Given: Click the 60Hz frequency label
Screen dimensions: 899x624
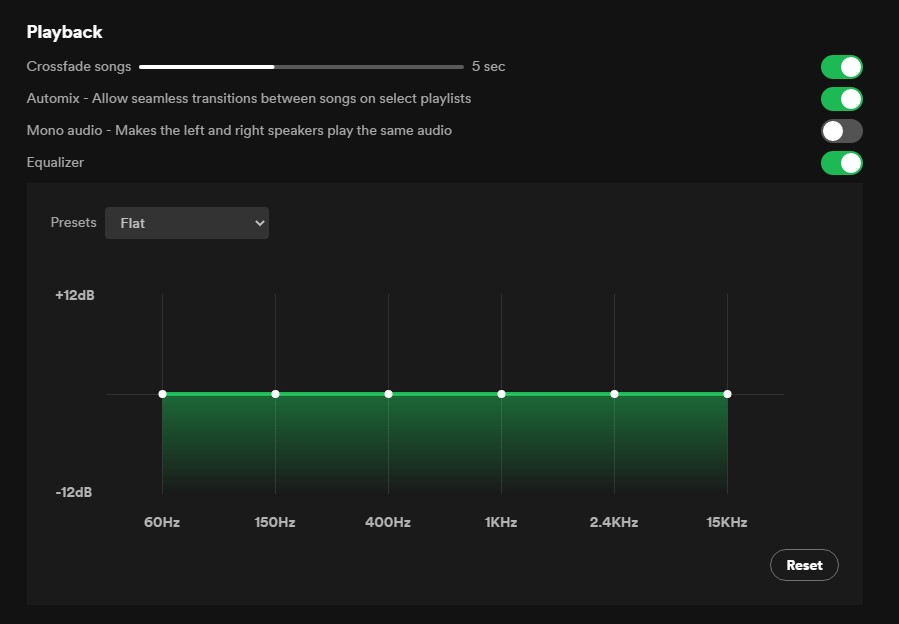Looking at the screenshot, I should (x=162, y=522).
